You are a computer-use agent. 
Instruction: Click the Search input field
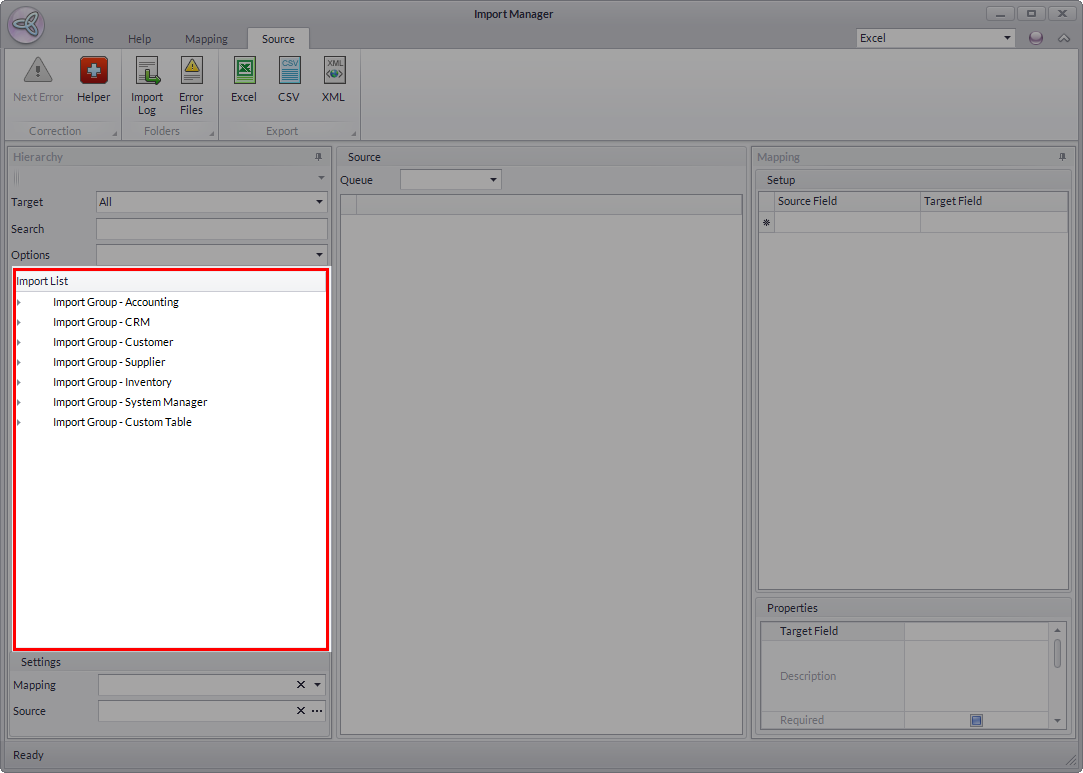[x=211, y=229]
